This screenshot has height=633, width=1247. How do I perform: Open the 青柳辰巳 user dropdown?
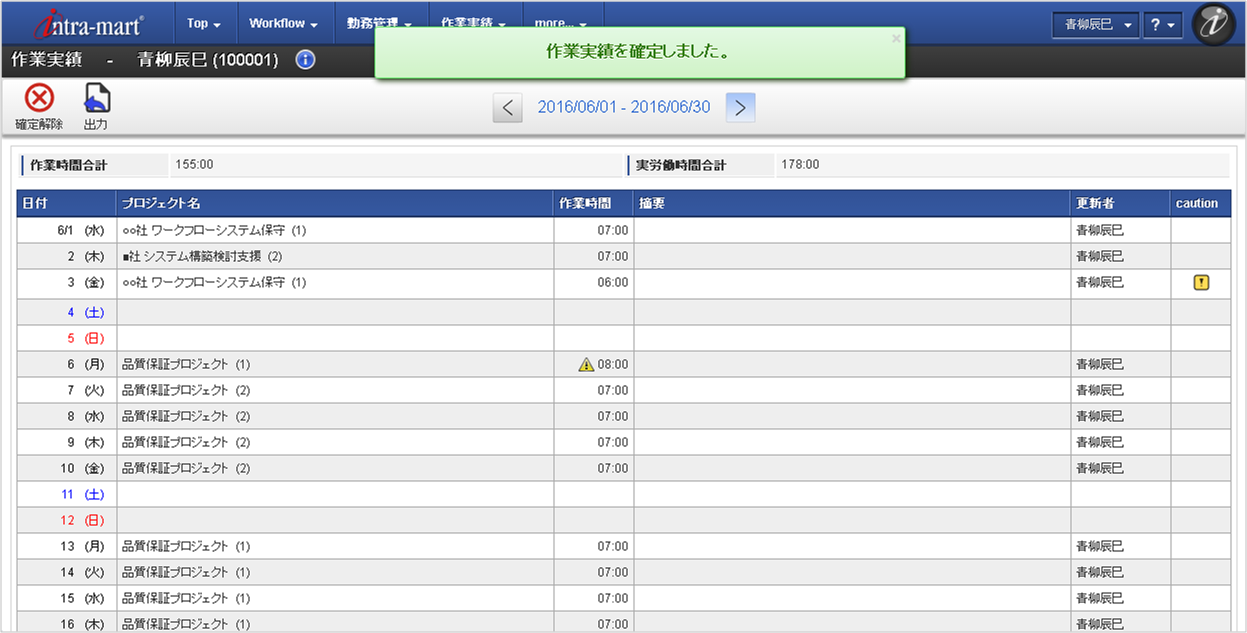click(1095, 25)
